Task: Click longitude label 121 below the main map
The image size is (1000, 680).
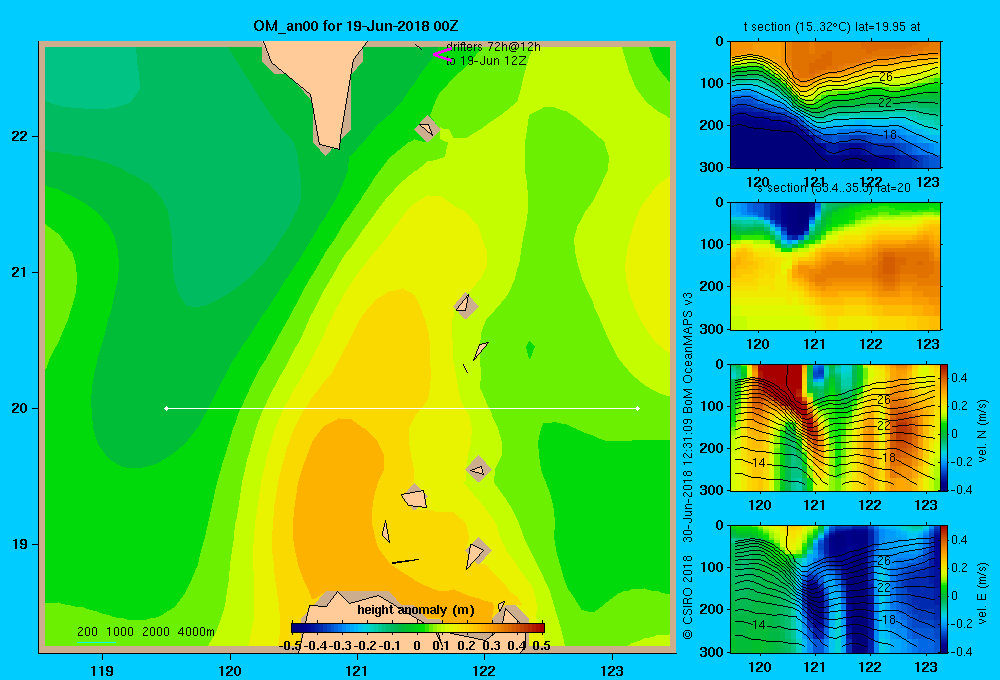Action: (x=357, y=670)
